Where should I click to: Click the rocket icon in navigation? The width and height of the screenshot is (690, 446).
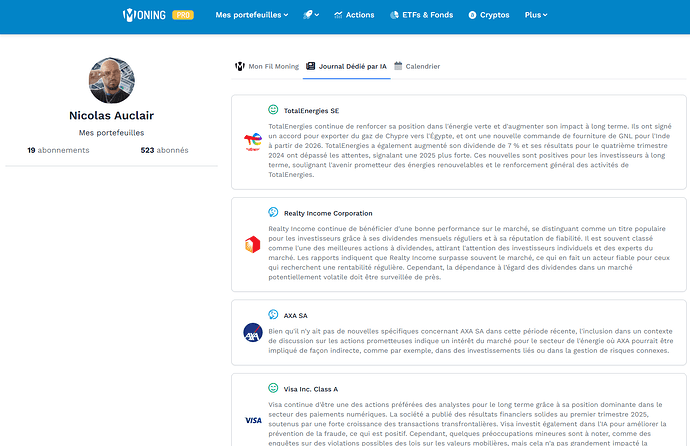coord(308,15)
